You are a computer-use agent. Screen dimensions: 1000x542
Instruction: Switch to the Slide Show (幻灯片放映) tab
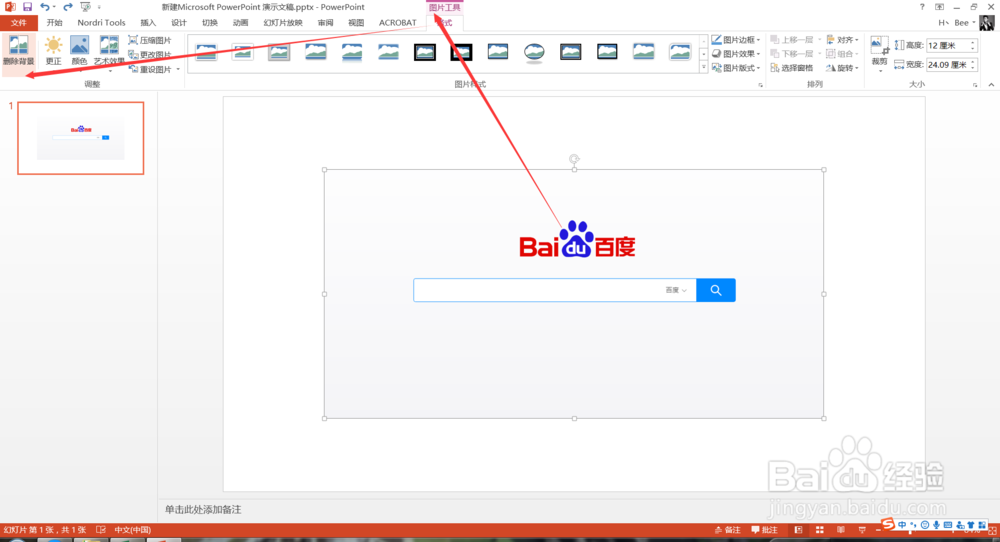coord(283,22)
